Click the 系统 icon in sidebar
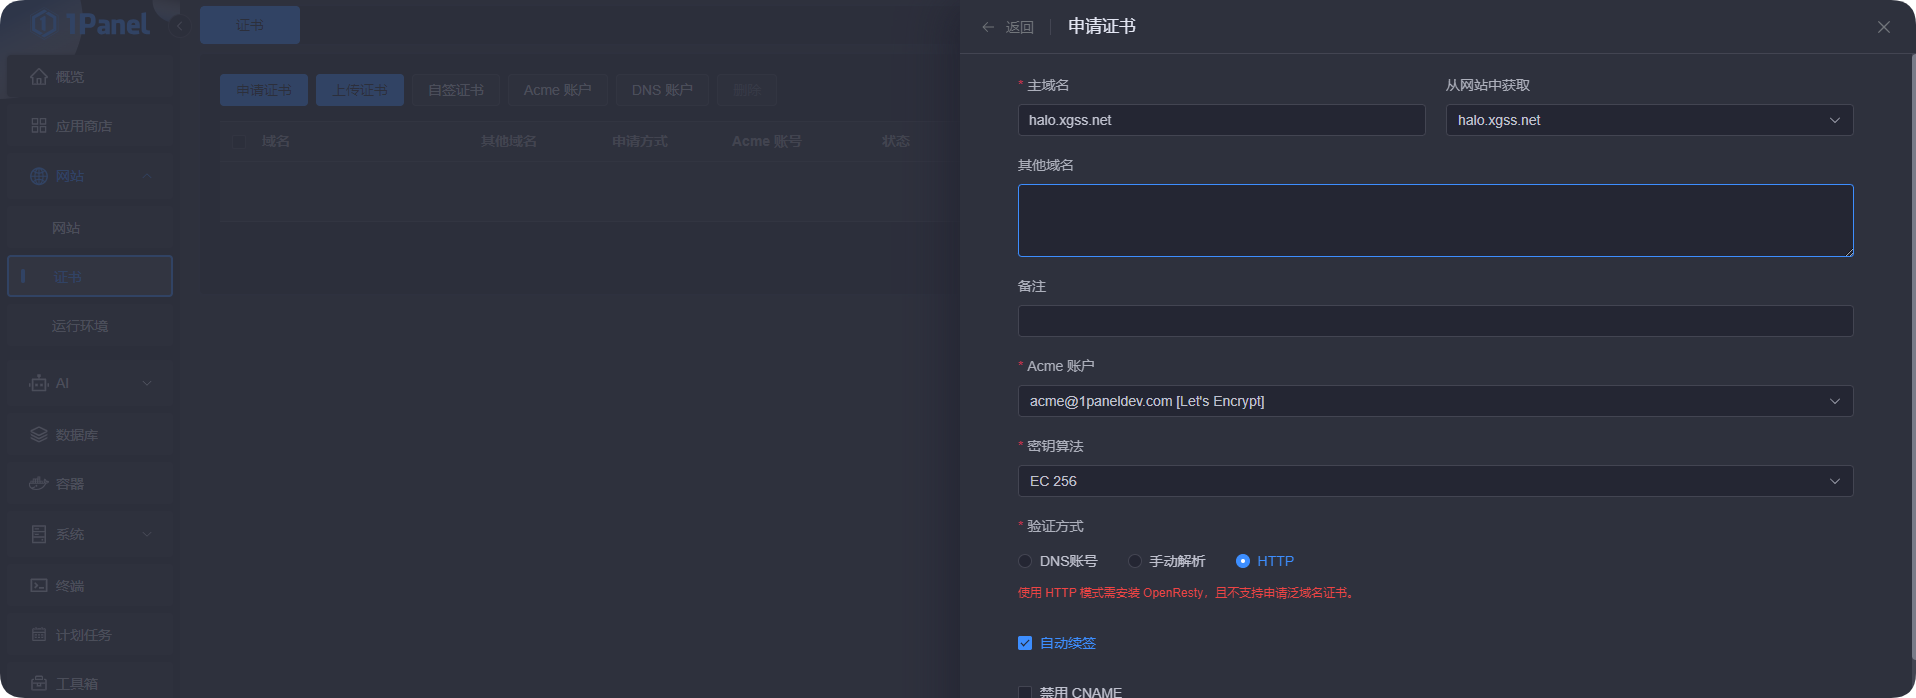This screenshot has width=1916, height=698. coord(39,534)
